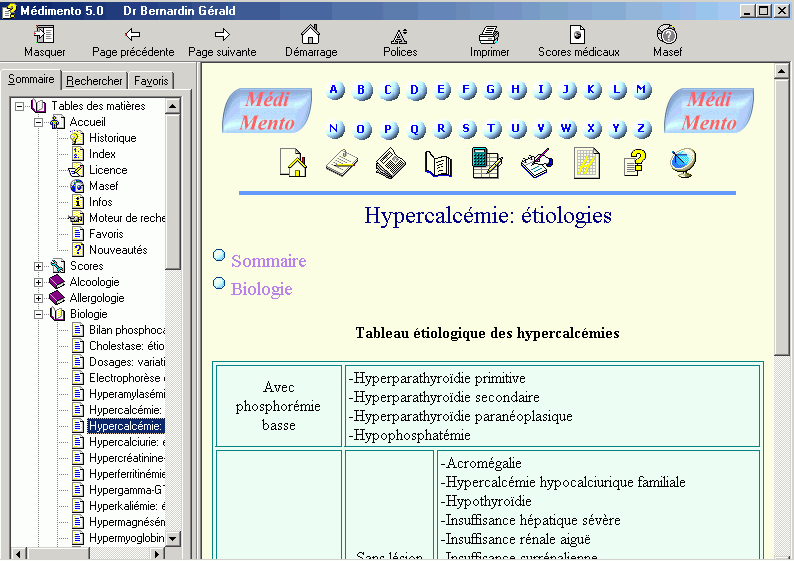The height and width of the screenshot is (561, 794).
Task: Open Hypermagnésémie tree entry
Action: (127, 522)
